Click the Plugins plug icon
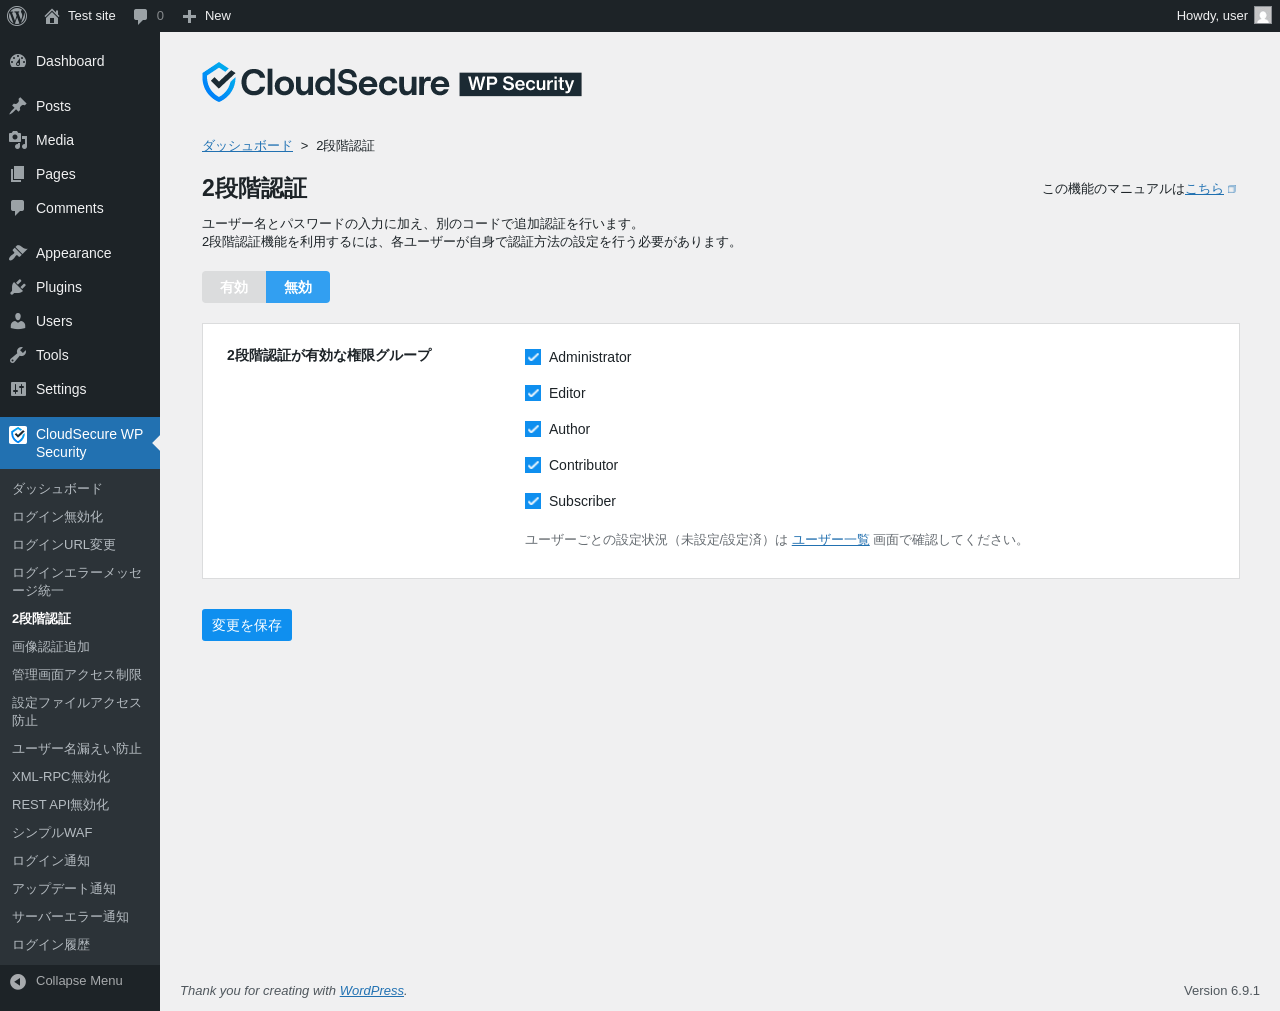 tap(18, 287)
